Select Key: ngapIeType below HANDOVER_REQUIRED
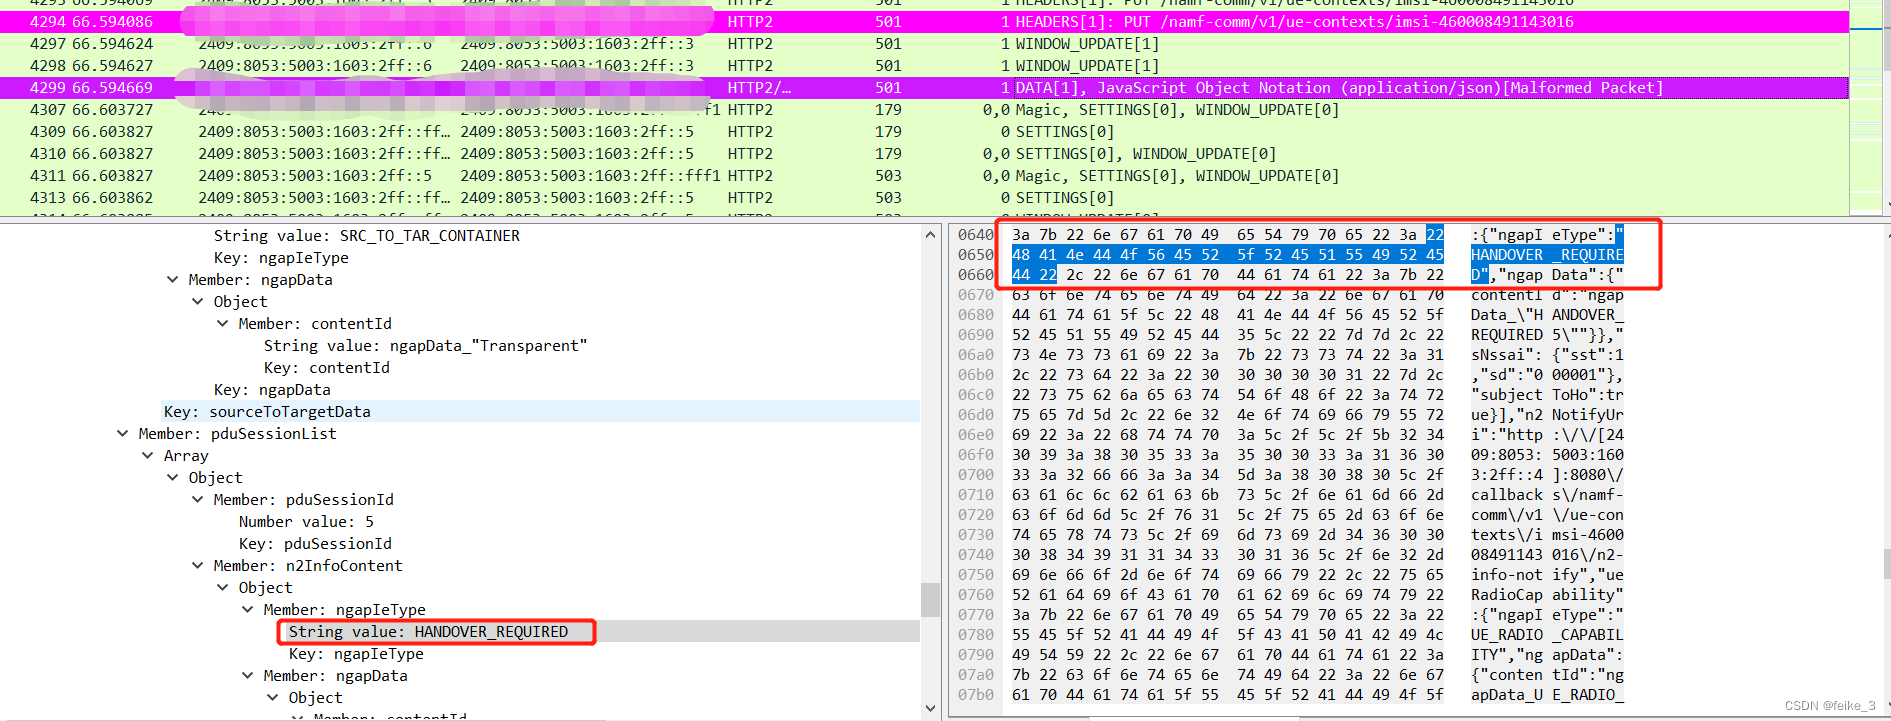Viewport: 1891px width, 721px height. [x=356, y=654]
